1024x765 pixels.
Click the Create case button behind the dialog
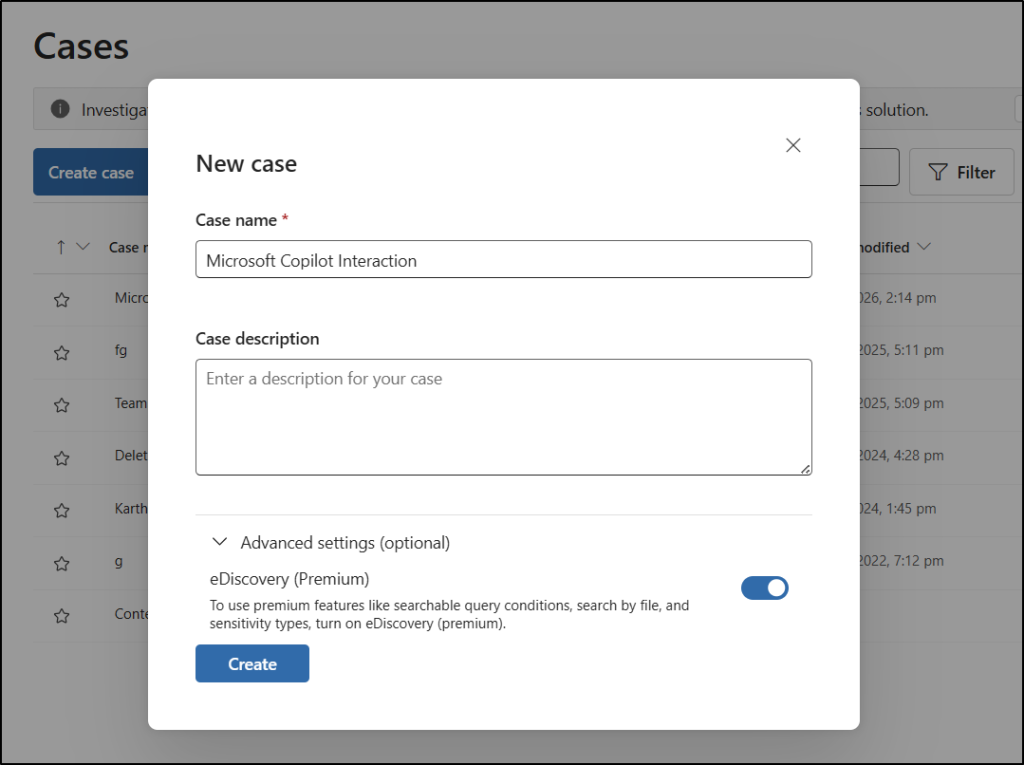pos(91,172)
